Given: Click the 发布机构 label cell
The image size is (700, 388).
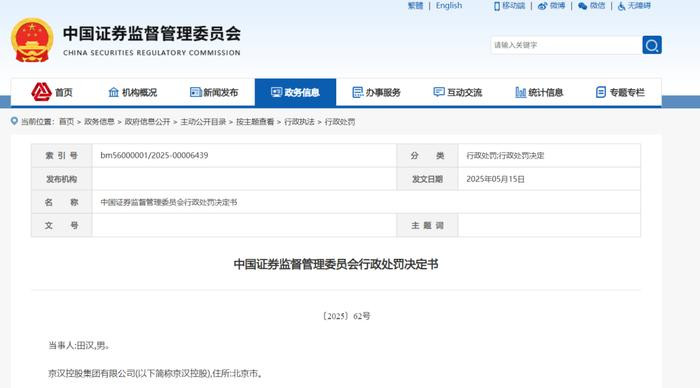Looking at the screenshot, I should [62, 179].
